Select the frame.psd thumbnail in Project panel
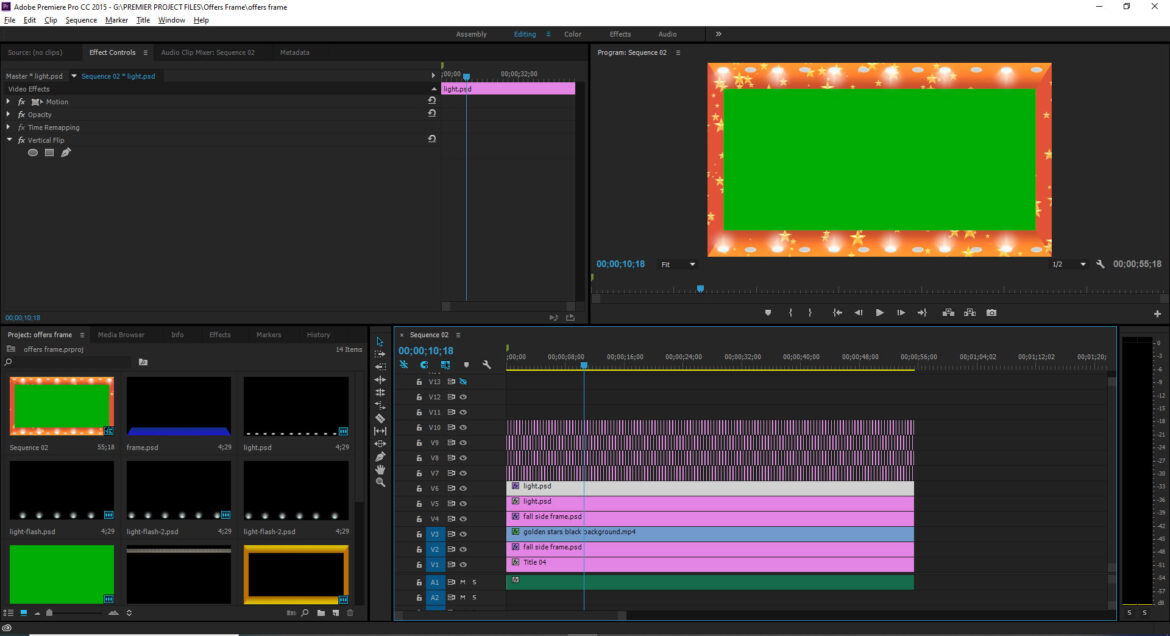 (x=179, y=407)
